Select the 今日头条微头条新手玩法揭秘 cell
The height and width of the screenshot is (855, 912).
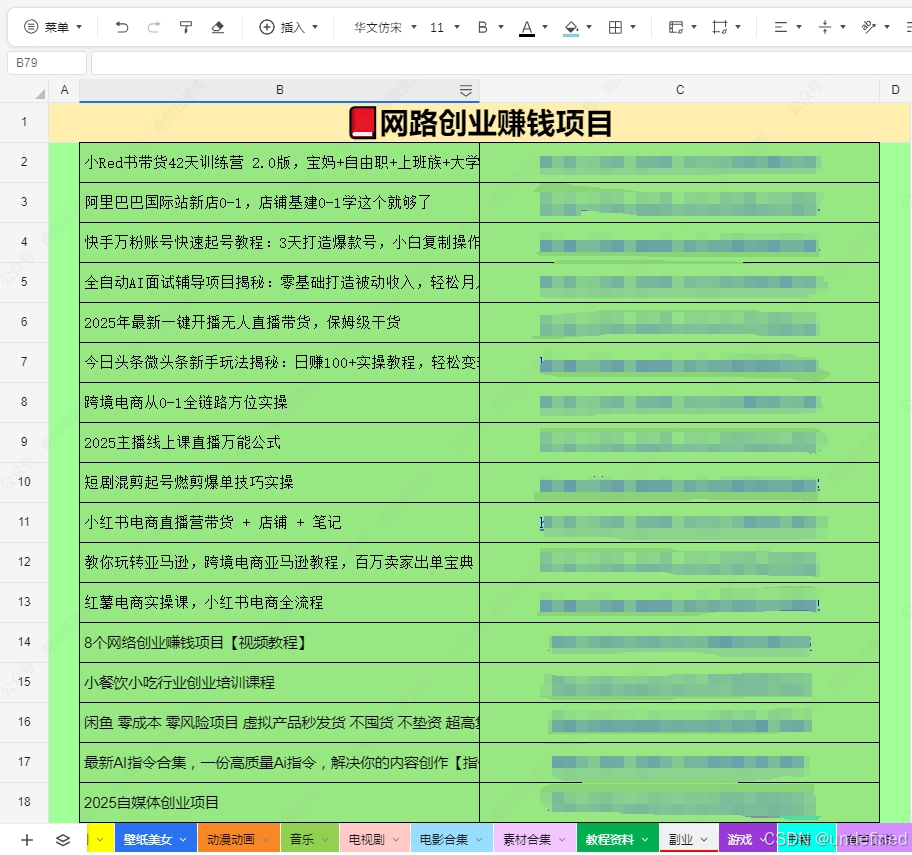click(x=280, y=362)
